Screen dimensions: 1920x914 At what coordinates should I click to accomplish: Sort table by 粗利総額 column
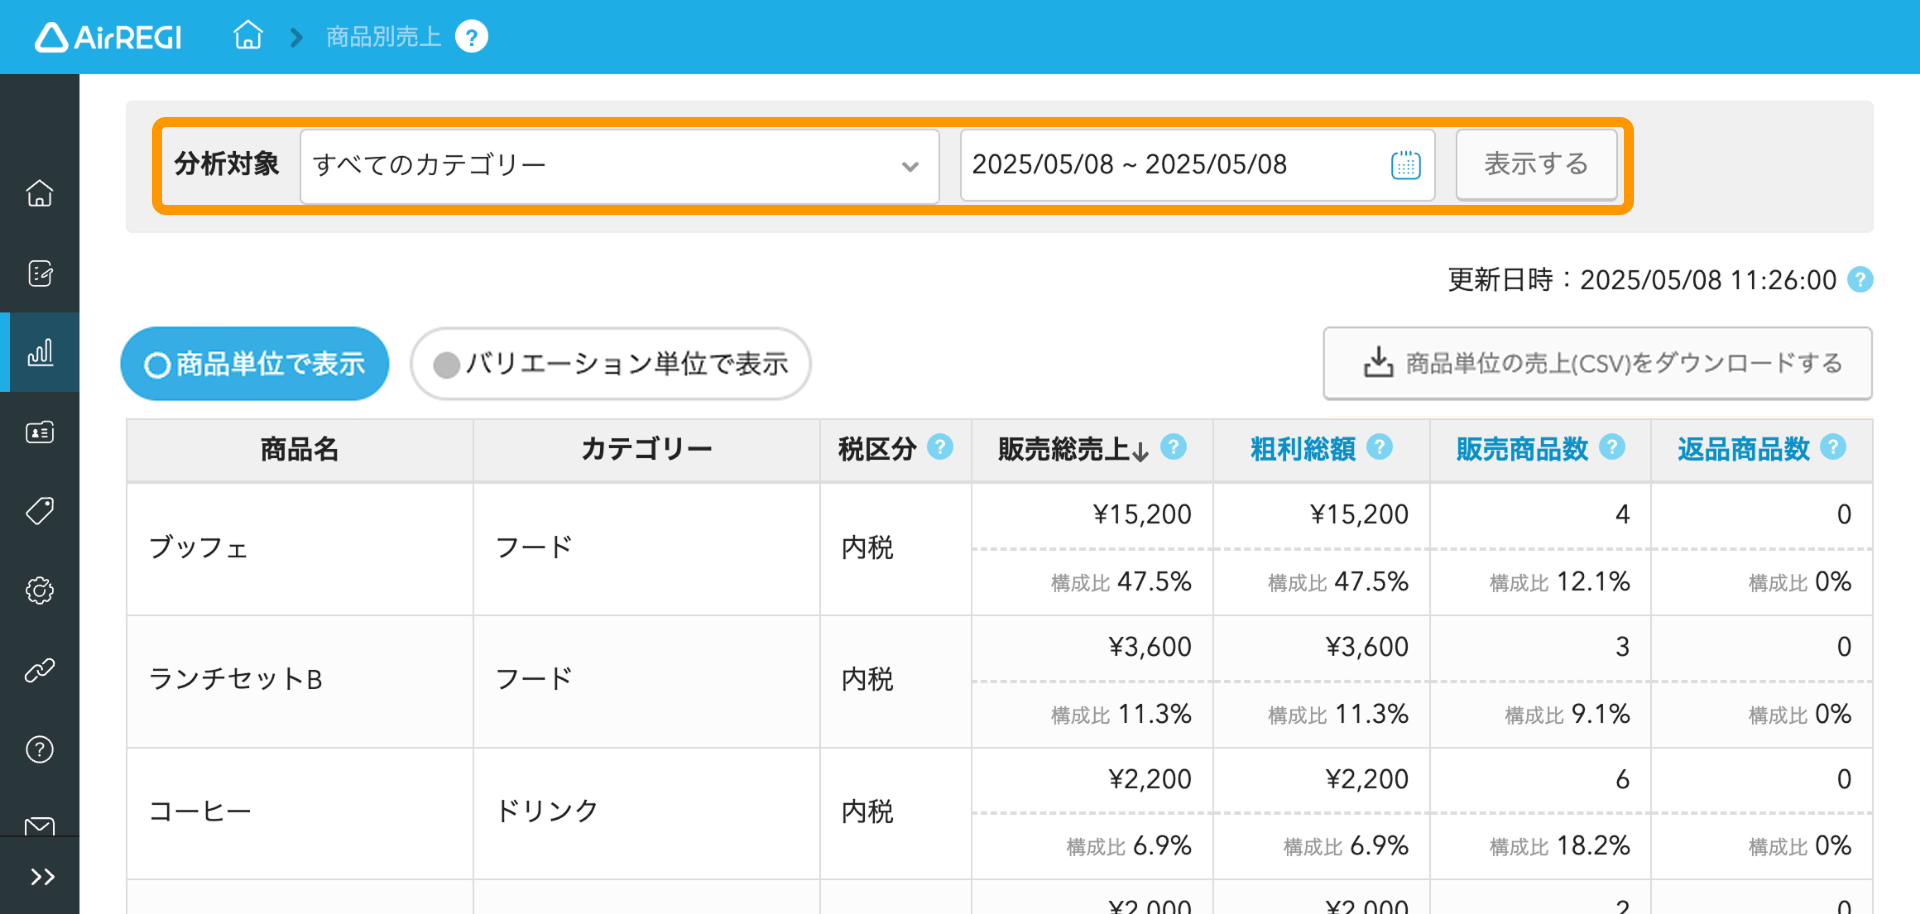(1303, 449)
